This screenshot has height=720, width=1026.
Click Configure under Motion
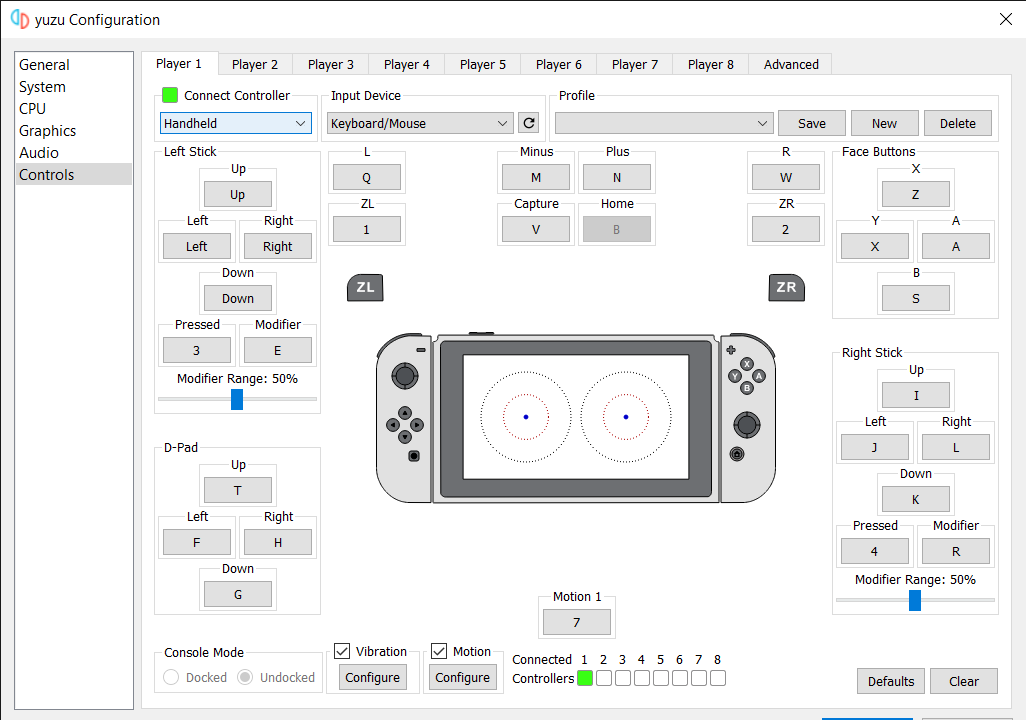click(463, 677)
